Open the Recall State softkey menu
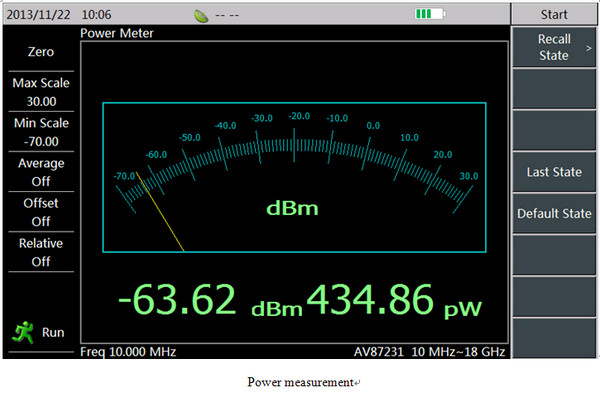Screen dimensions: 600x393 [554, 47]
